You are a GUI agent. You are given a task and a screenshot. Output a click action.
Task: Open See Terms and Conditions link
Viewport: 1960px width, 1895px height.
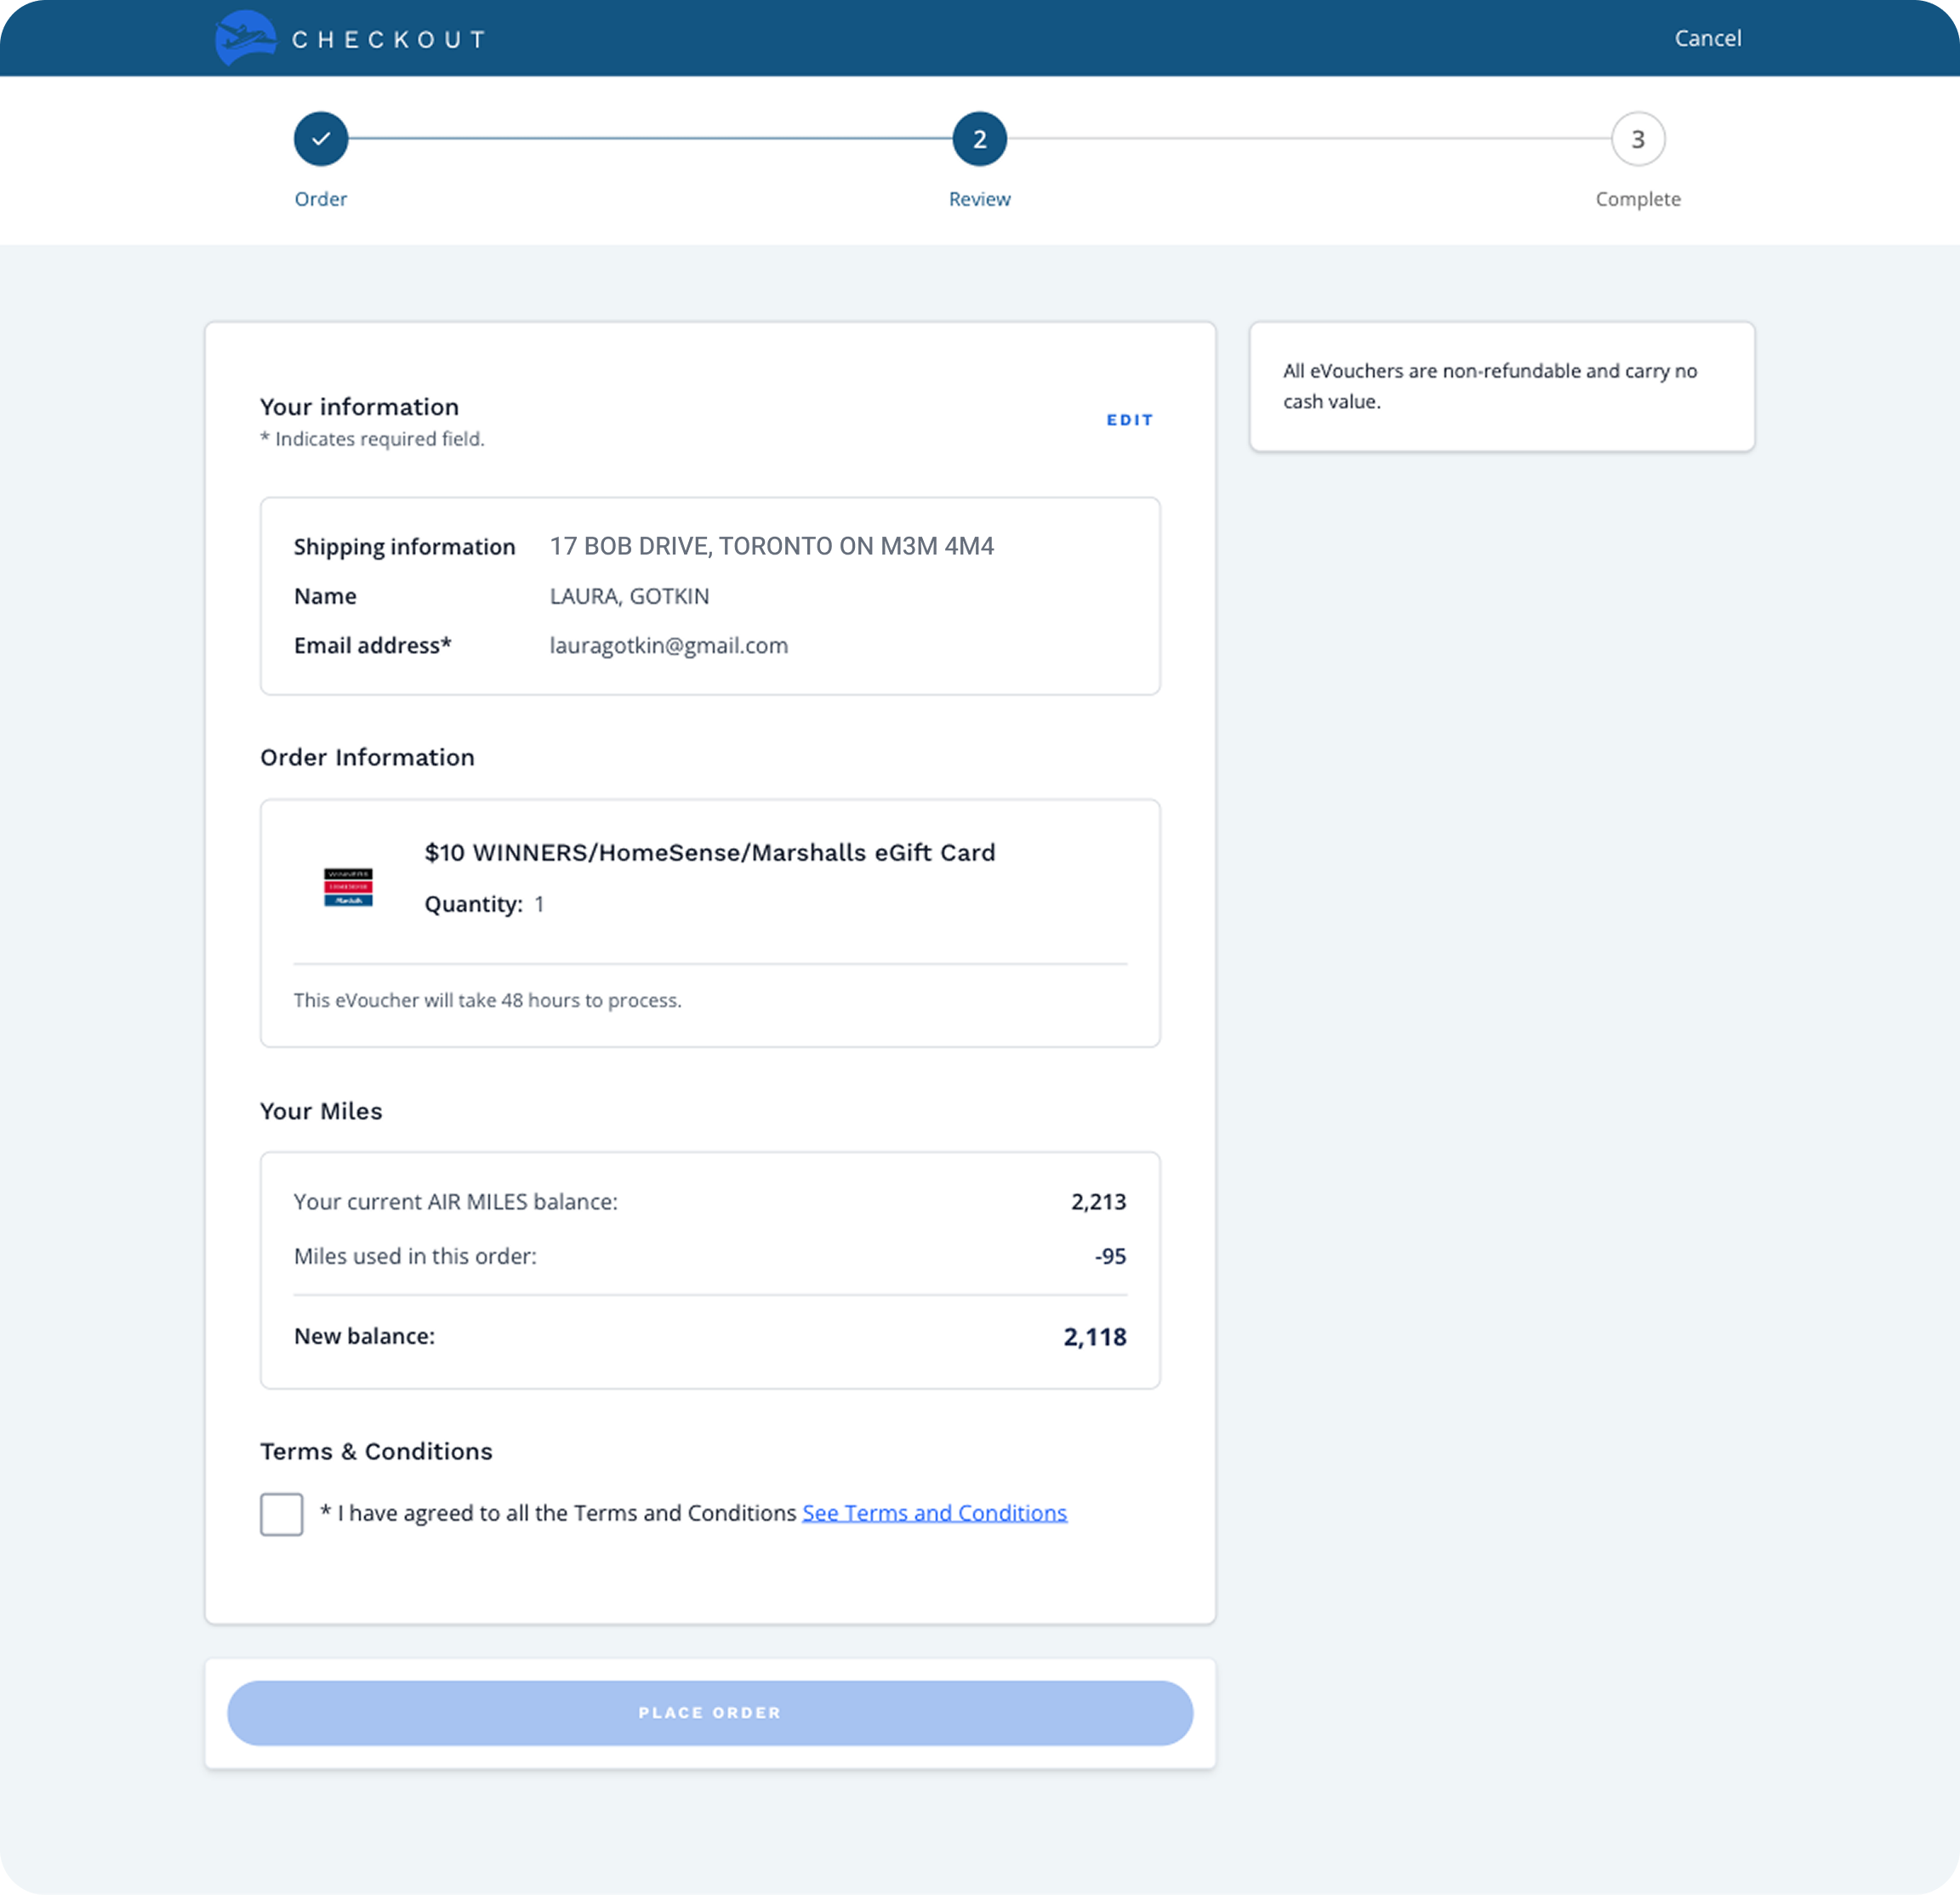click(934, 1513)
